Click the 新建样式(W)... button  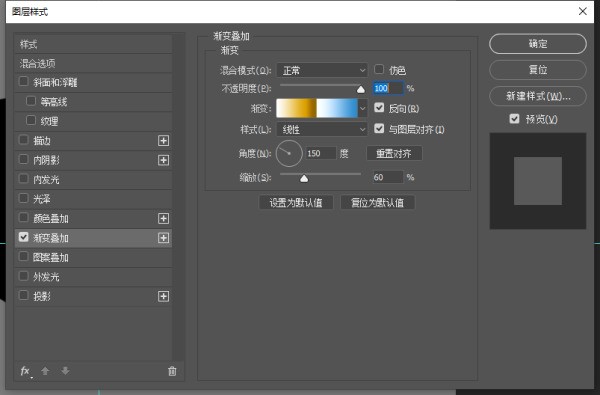(x=538, y=96)
